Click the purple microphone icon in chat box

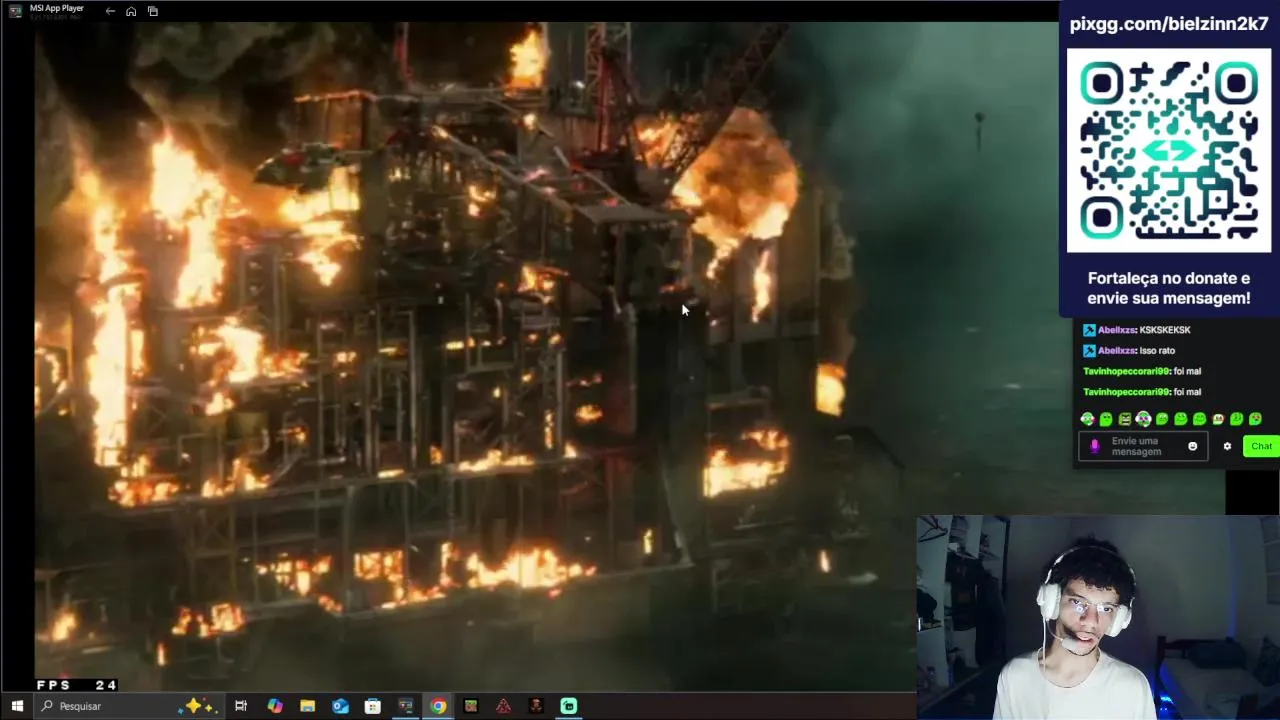pos(1094,447)
